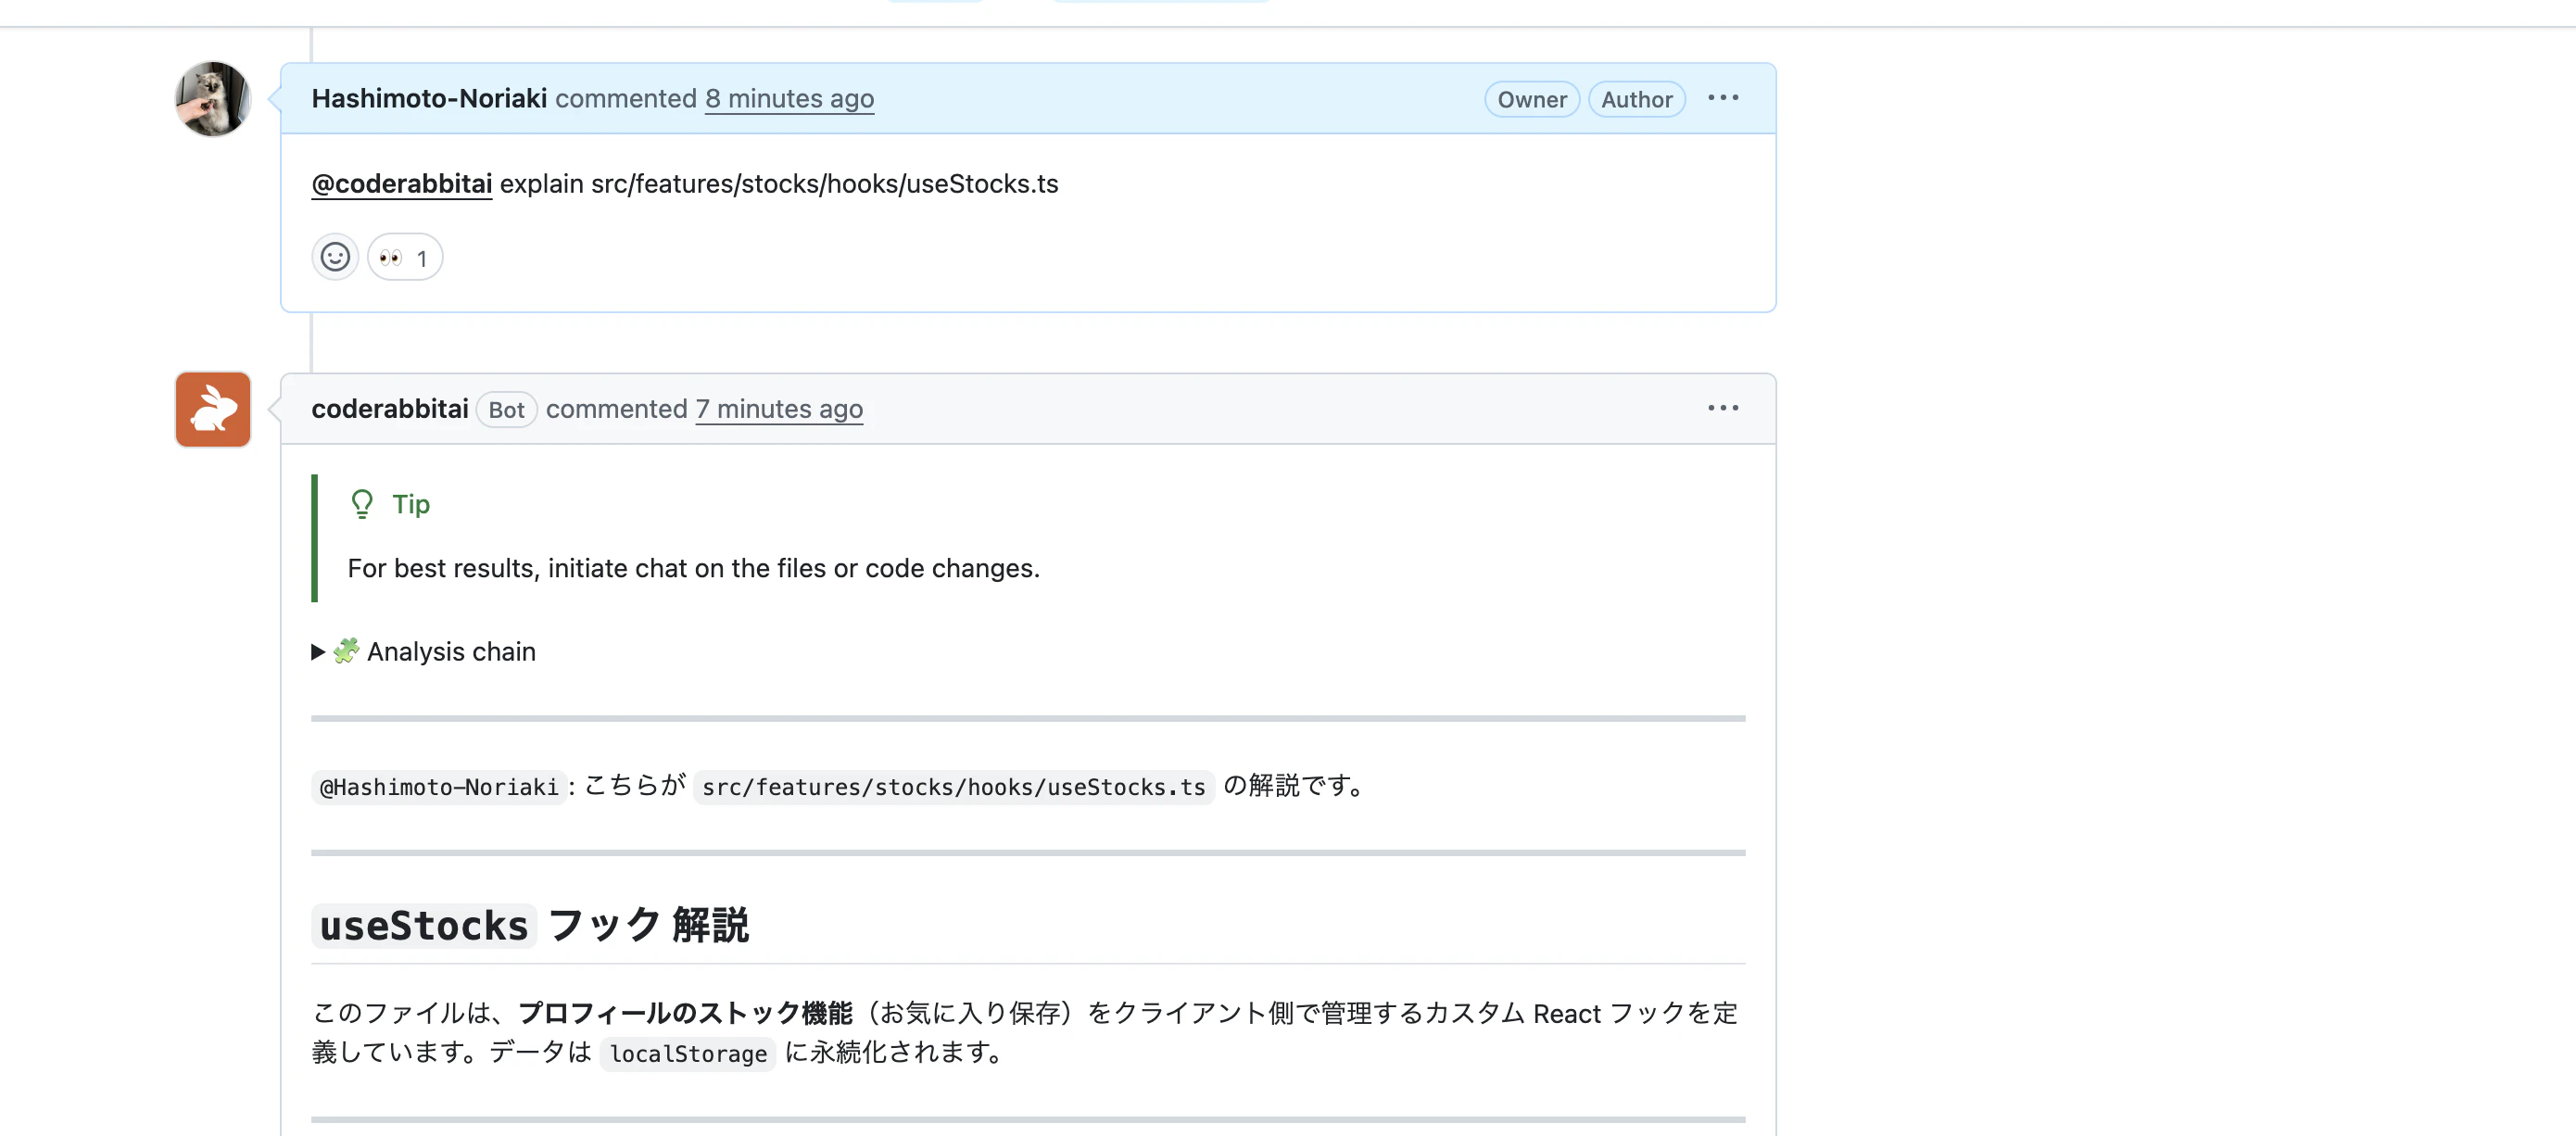Expand the Analysis chain disclosure triangle
Screen dimensions: 2576x1136
318,652
